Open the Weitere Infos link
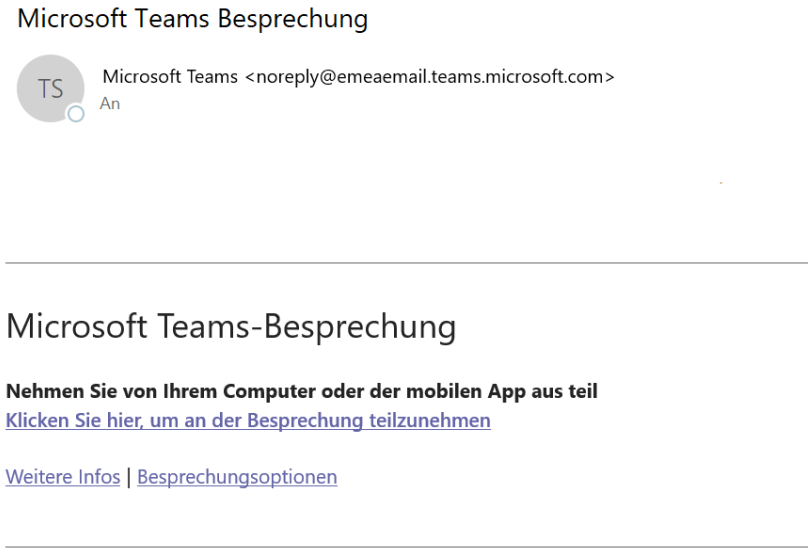808x549 pixels. tap(63, 477)
